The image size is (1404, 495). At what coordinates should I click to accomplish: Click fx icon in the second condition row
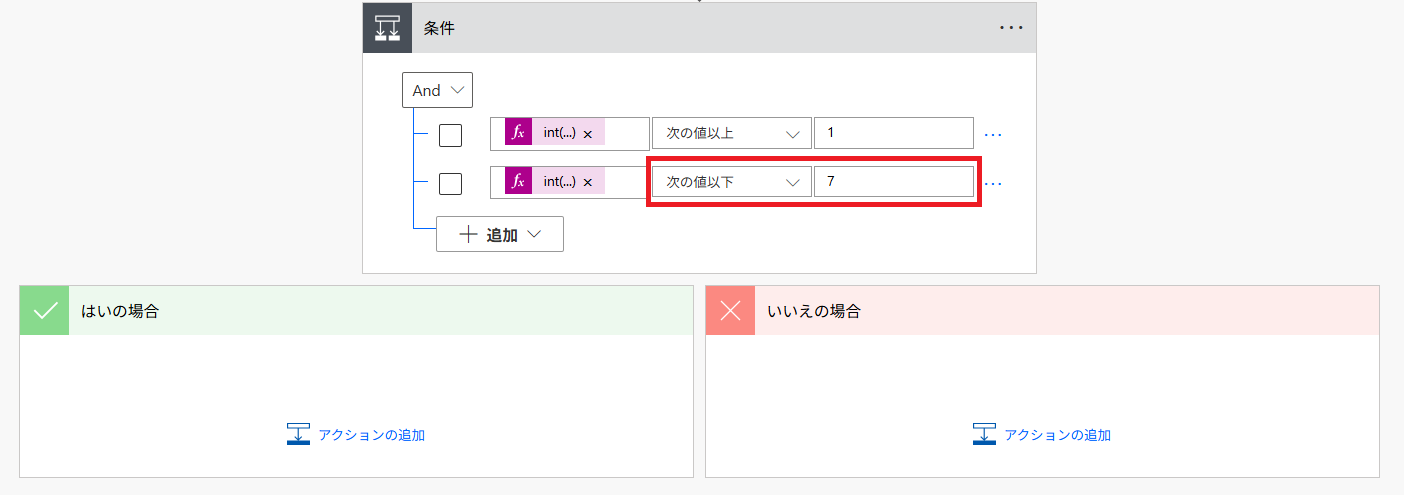coord(518,182)
